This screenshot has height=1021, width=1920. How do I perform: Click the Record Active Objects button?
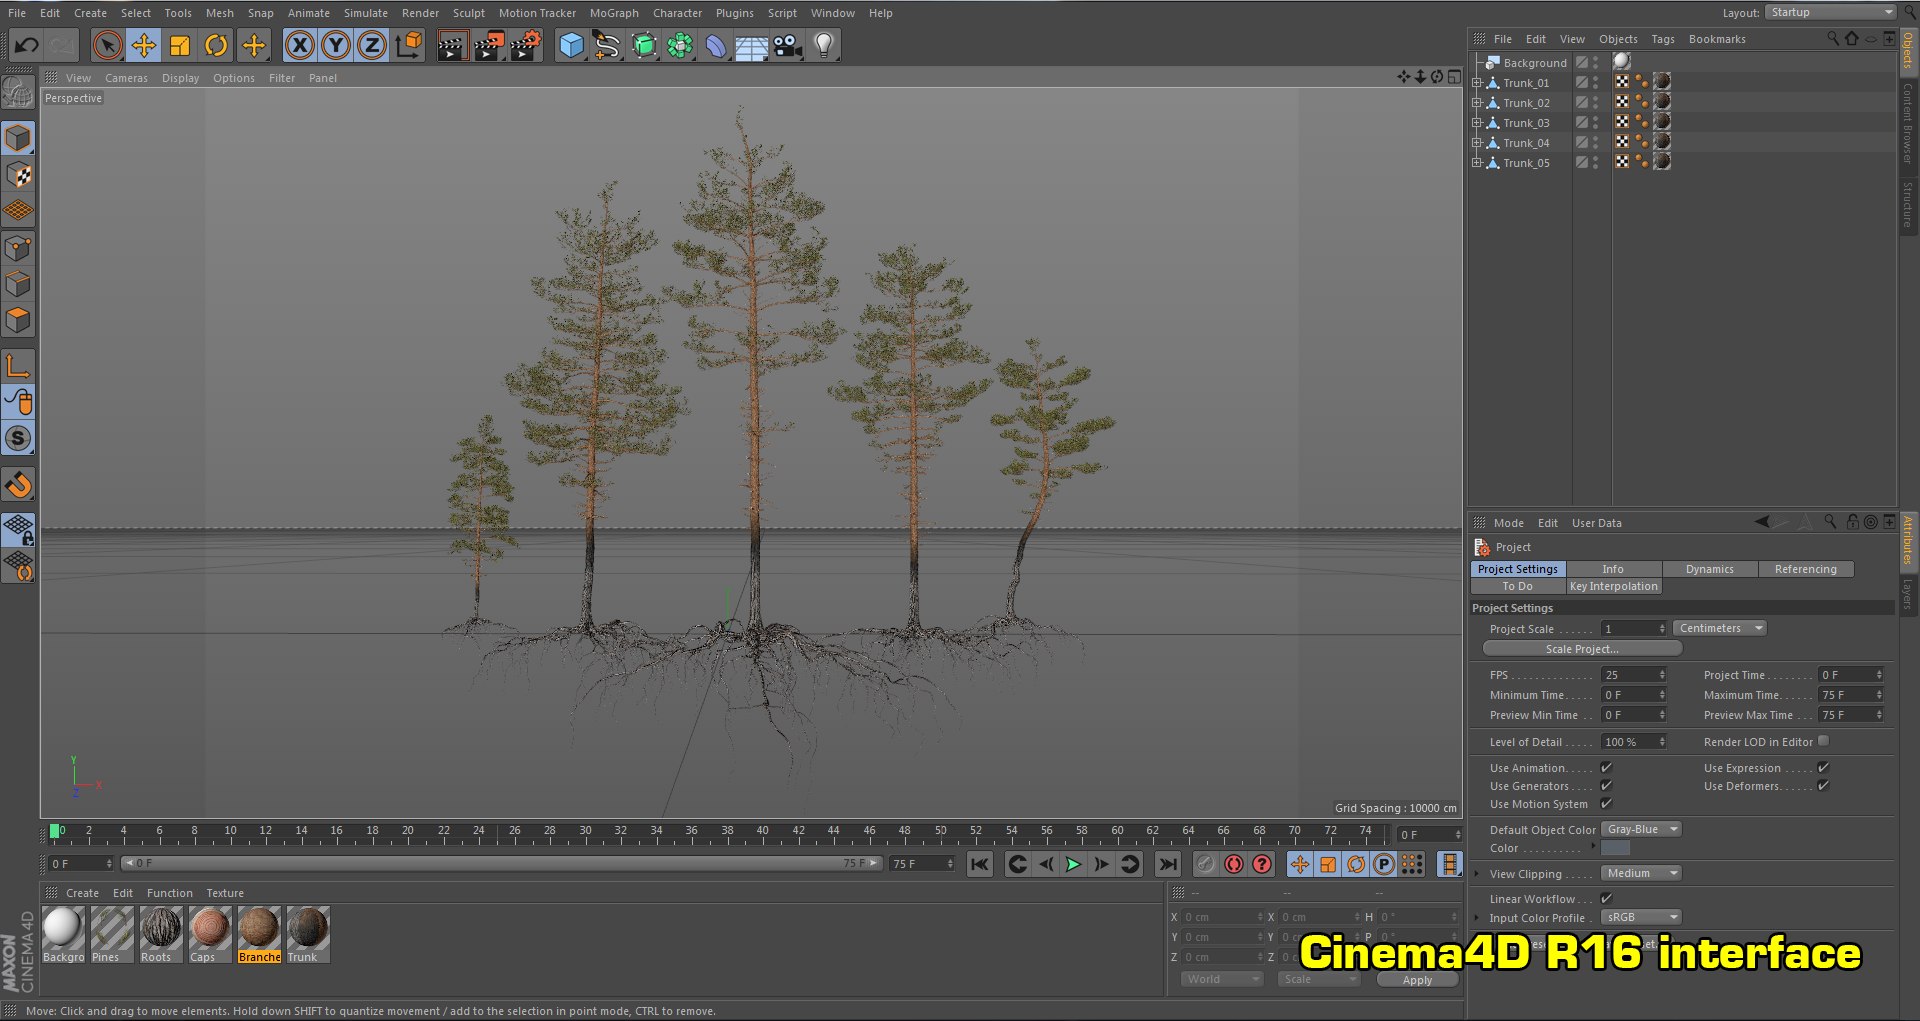click(1206, 864)
